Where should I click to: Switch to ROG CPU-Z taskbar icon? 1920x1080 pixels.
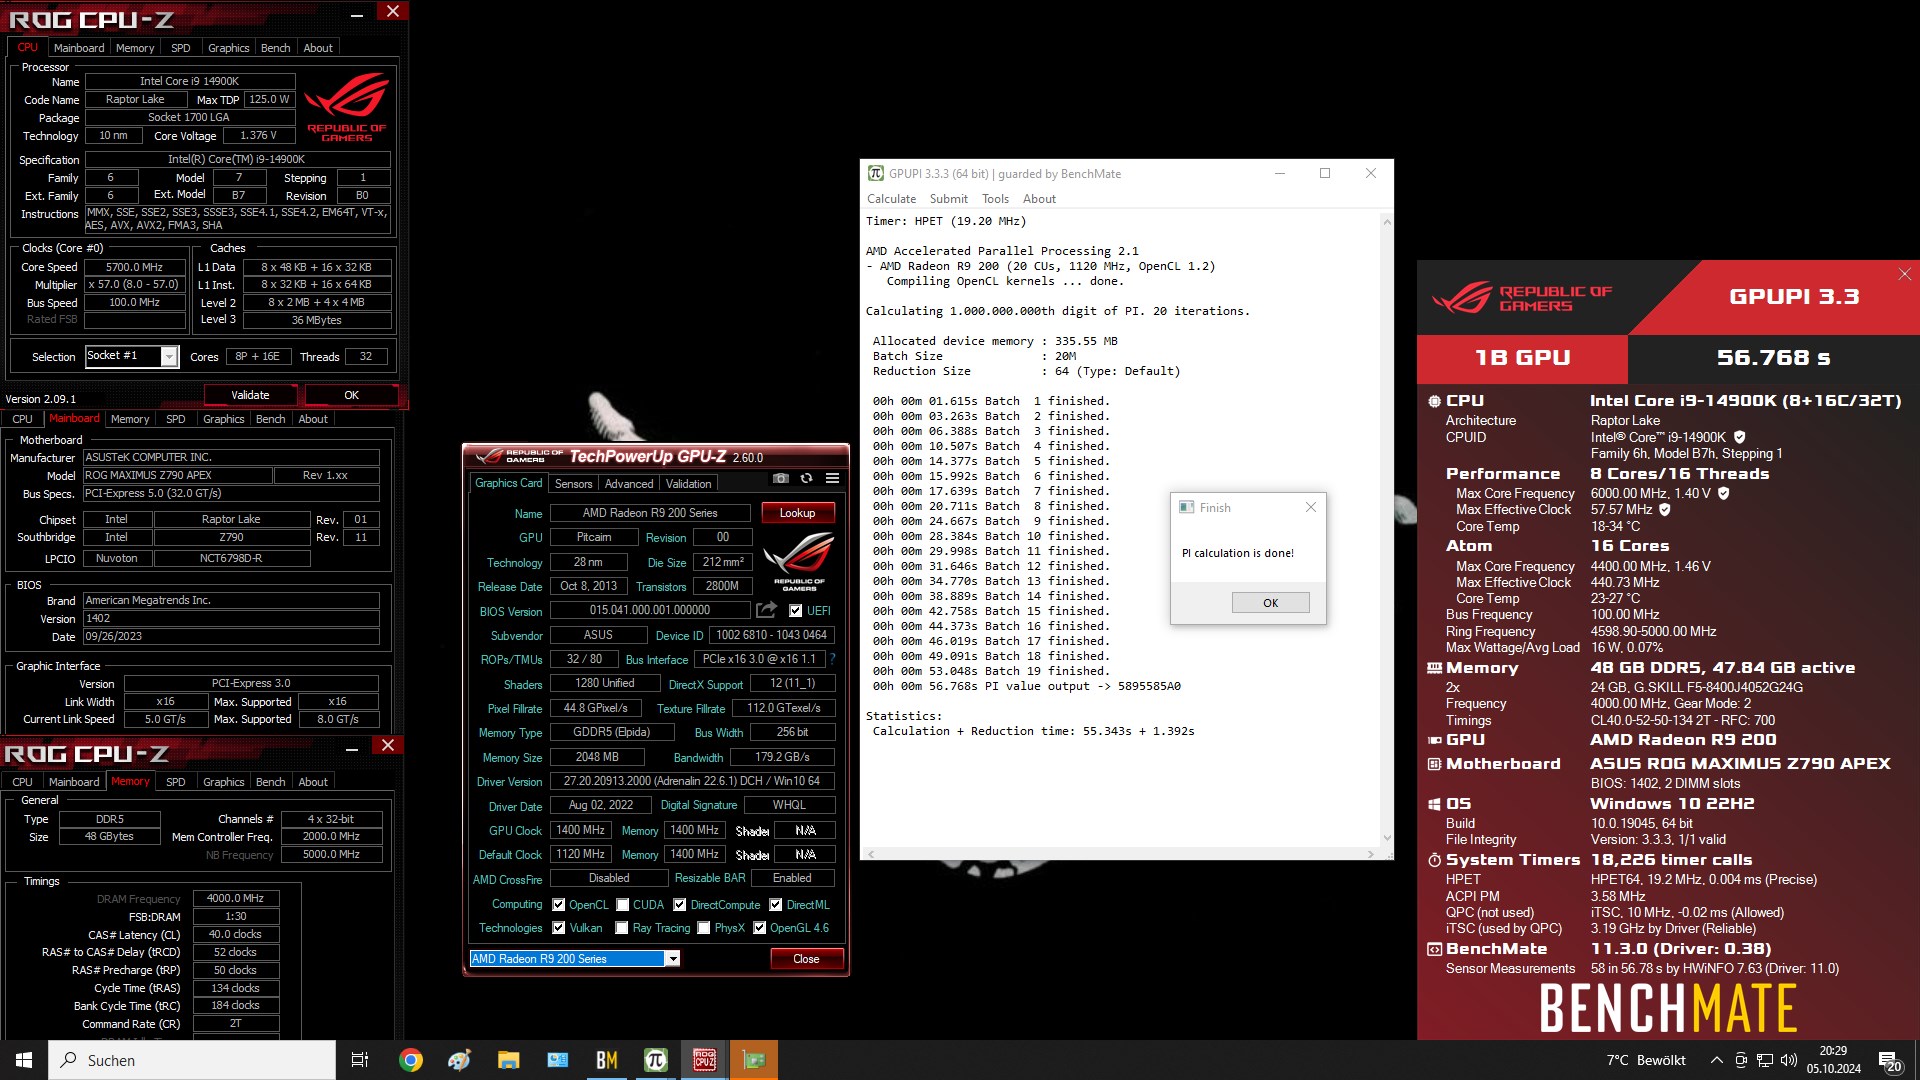[704, 1060]
